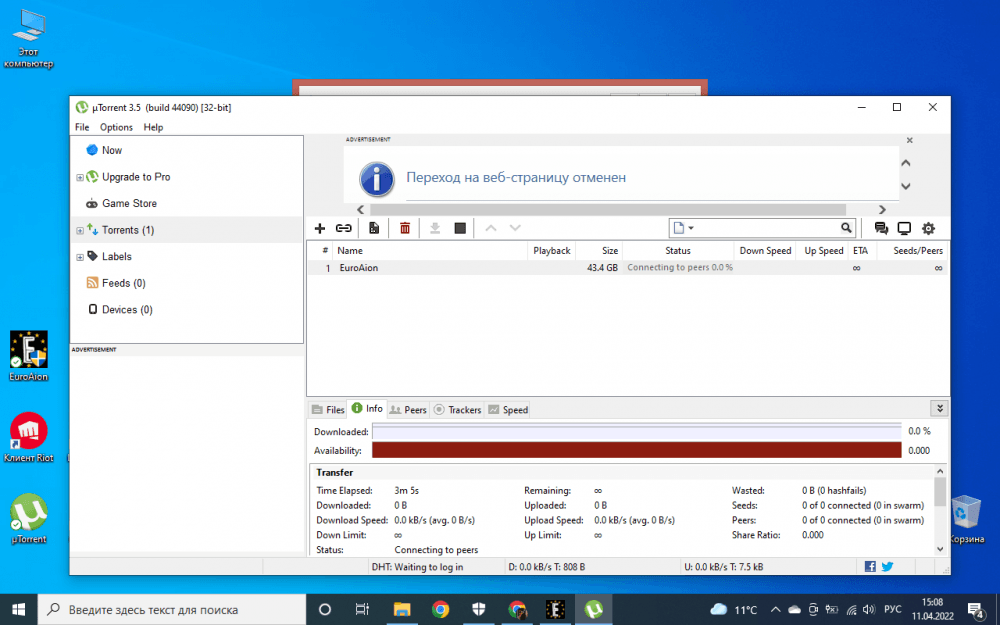Click the Remote monitor icon in toolbar
This screenshot has height=625, width=1000.
904,229
